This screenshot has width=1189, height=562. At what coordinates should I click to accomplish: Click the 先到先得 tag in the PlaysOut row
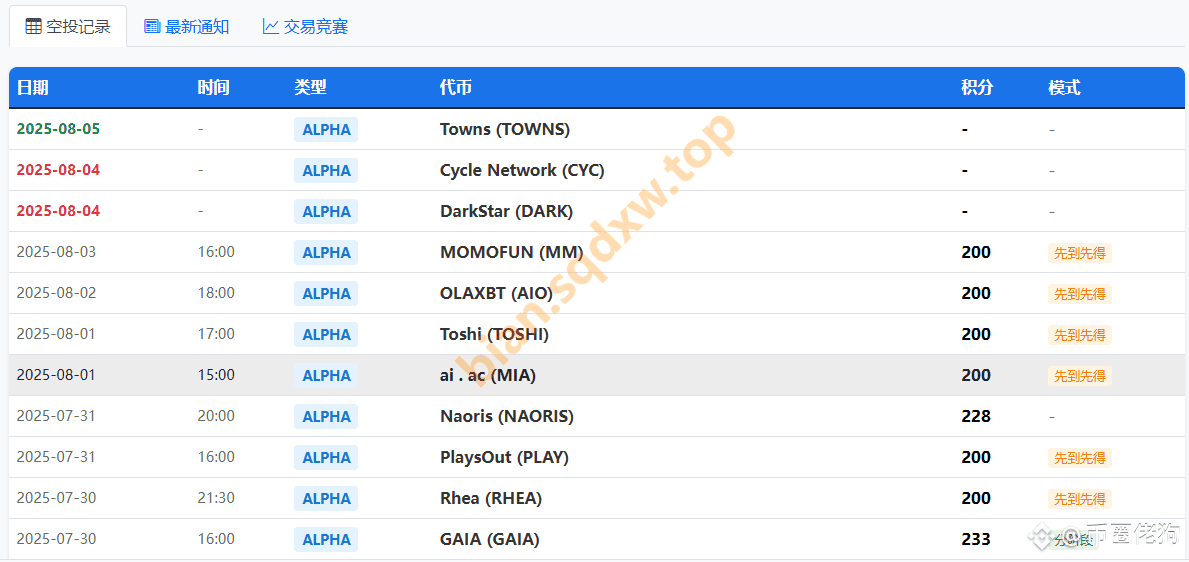(1080, 458)
